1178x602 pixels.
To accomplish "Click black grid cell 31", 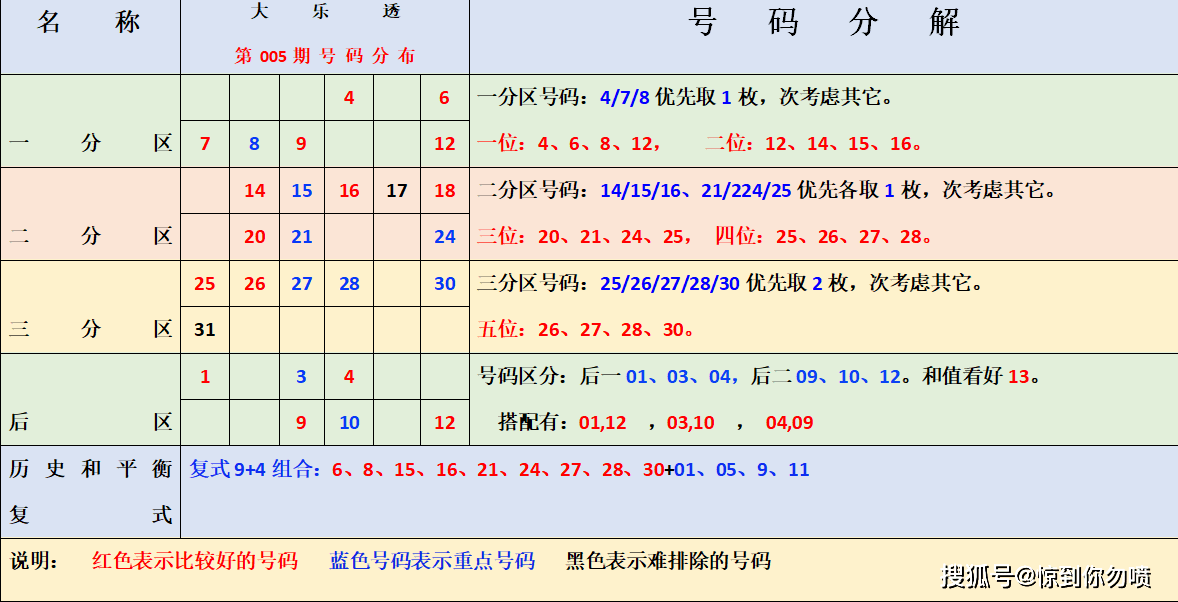I will [x=204, y=330].
